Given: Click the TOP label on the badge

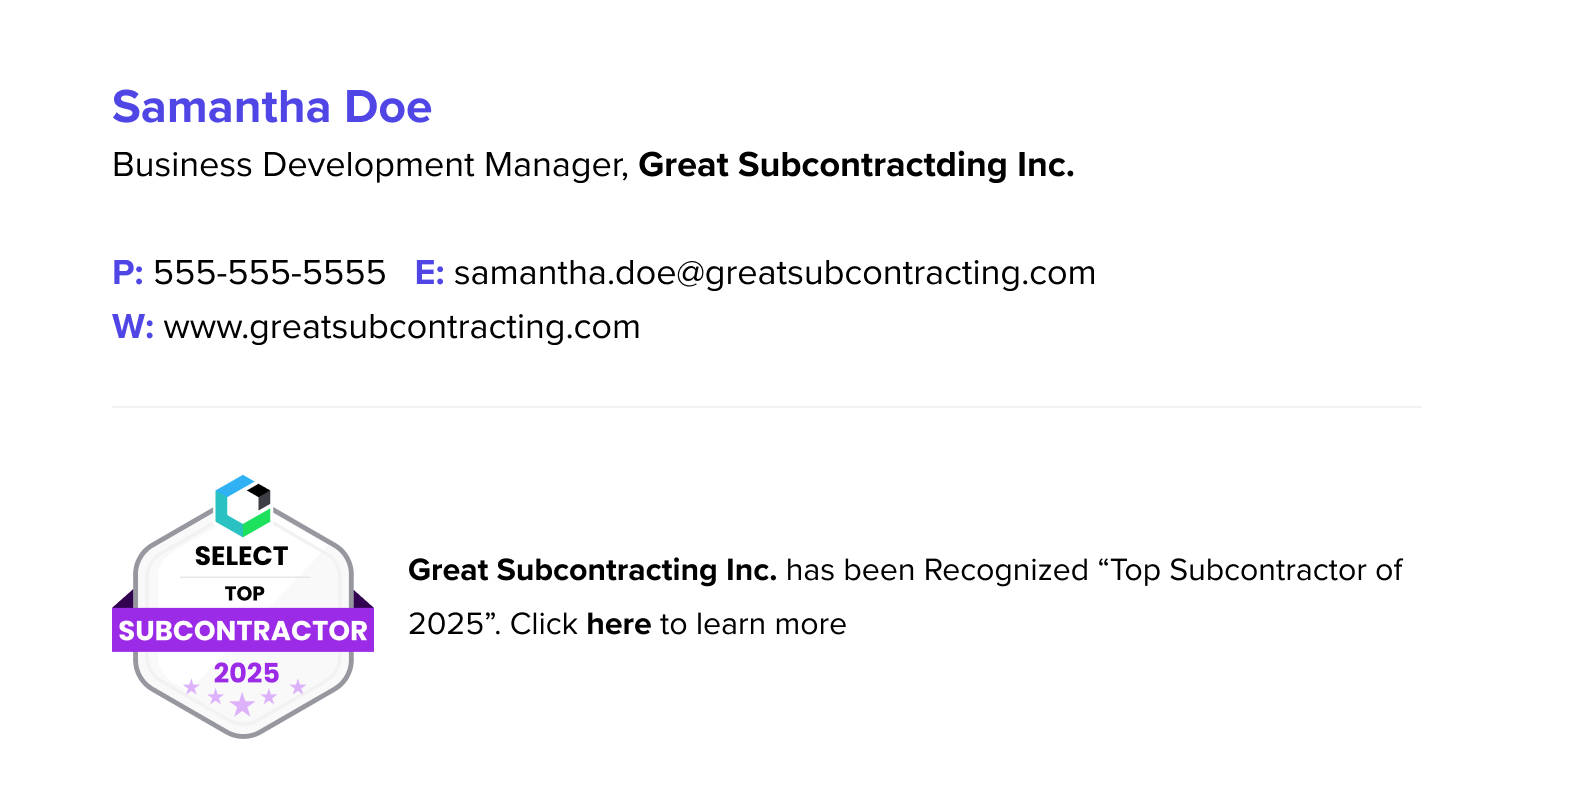Looking at the screenshot, I should click(x=244, y=594).
